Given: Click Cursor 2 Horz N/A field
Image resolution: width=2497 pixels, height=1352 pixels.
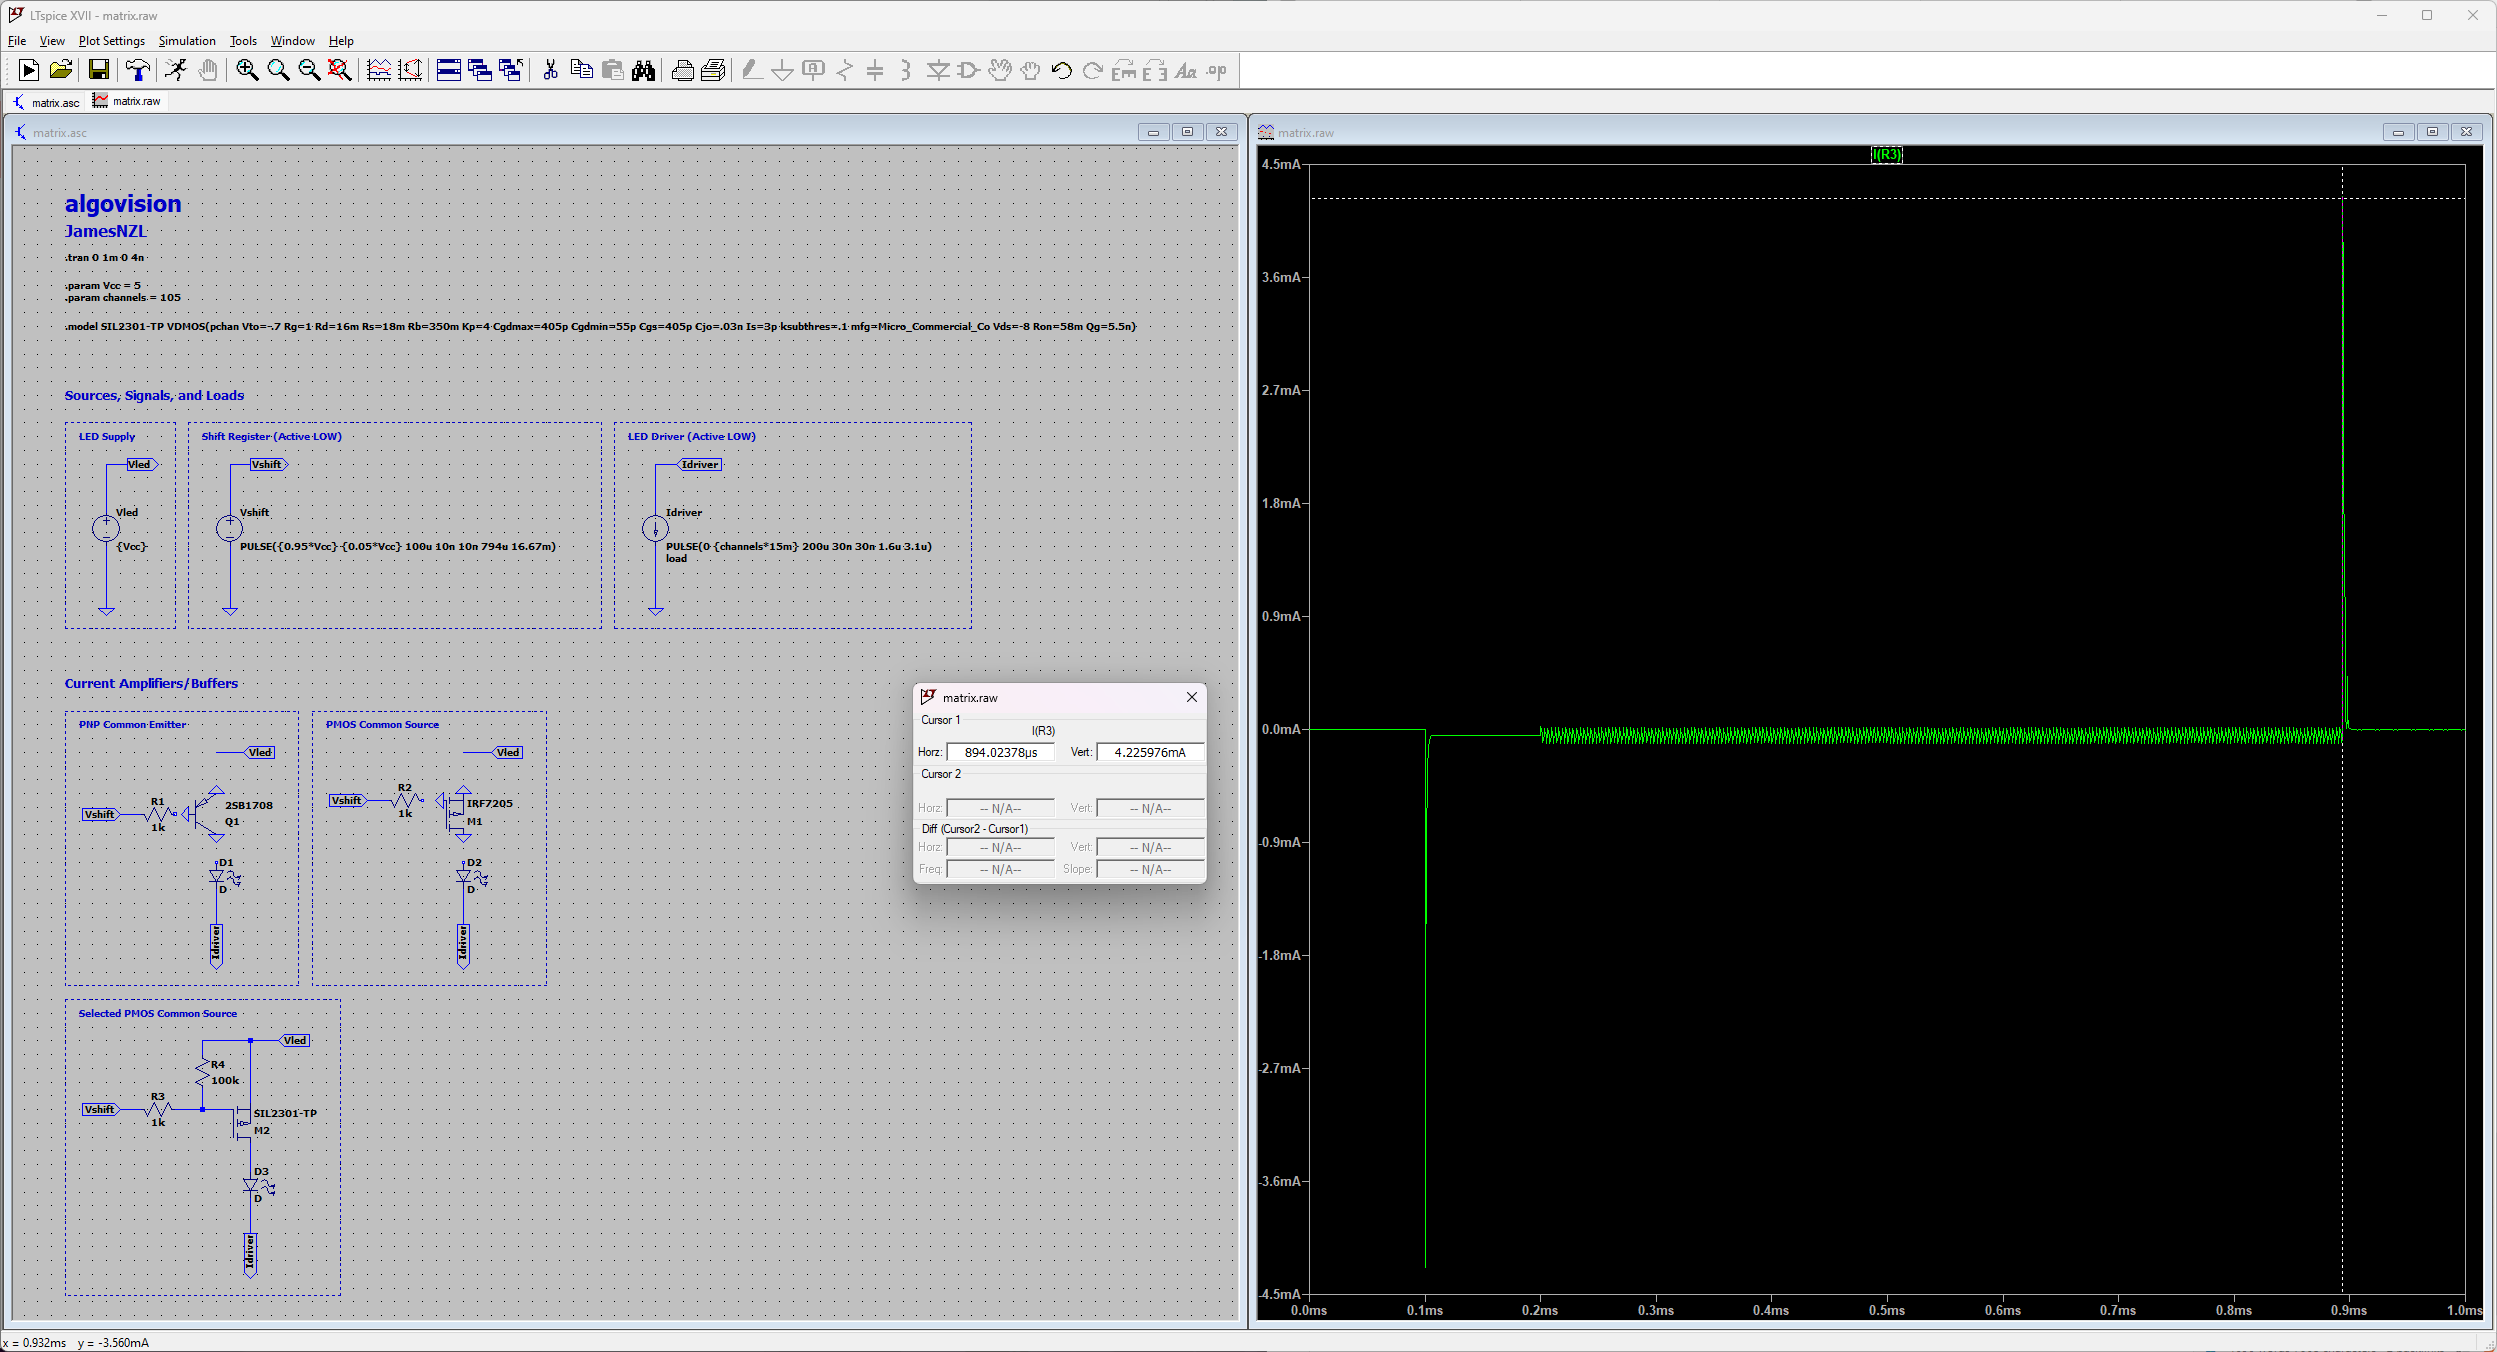Looking at the screenshot, I should click(x=1000, y=808).
